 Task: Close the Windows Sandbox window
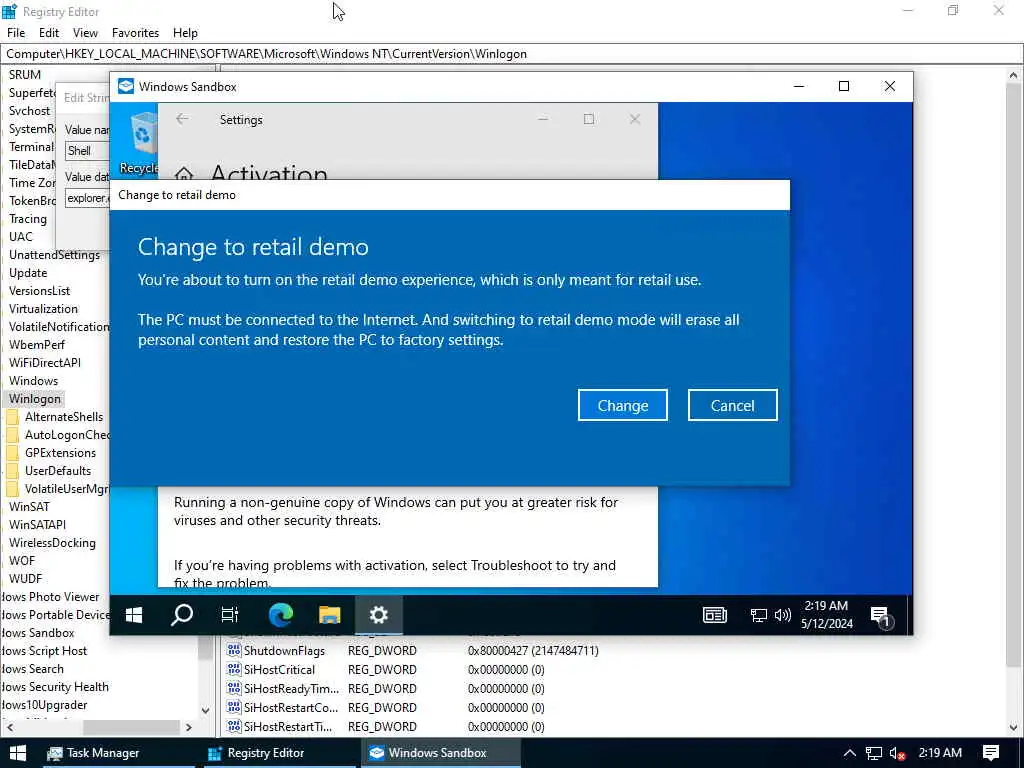click(889, 86)
